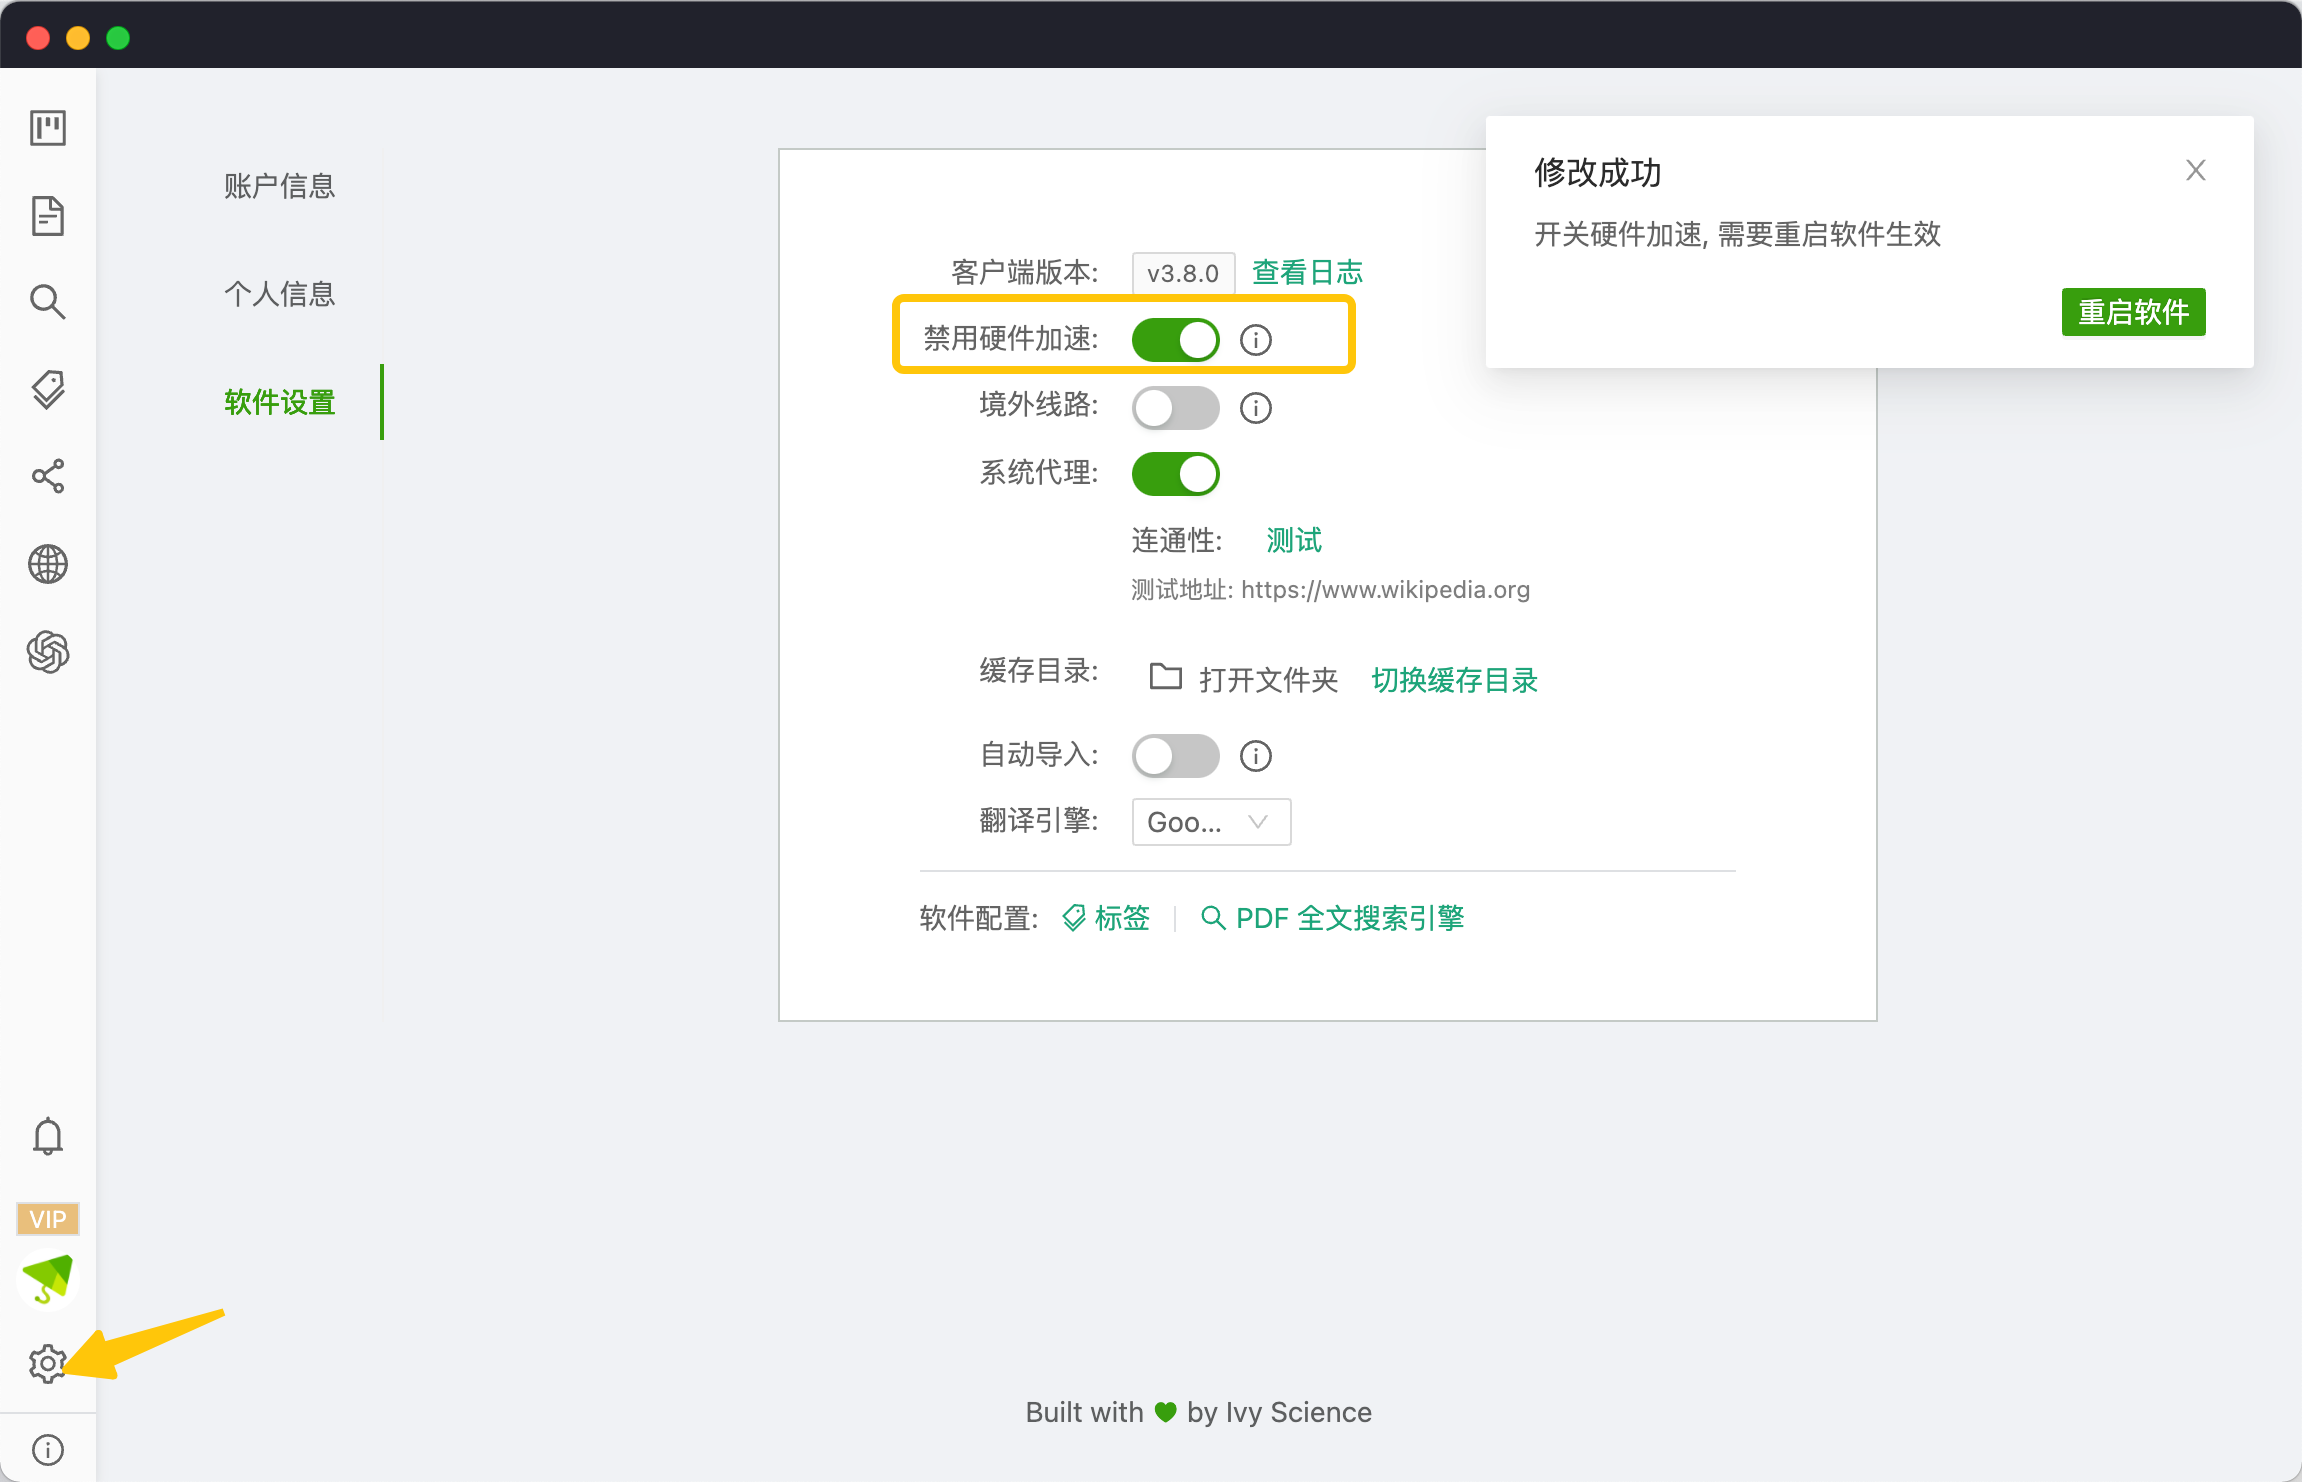Click the 修改成功 notification title

click(x=1598, y=172)
